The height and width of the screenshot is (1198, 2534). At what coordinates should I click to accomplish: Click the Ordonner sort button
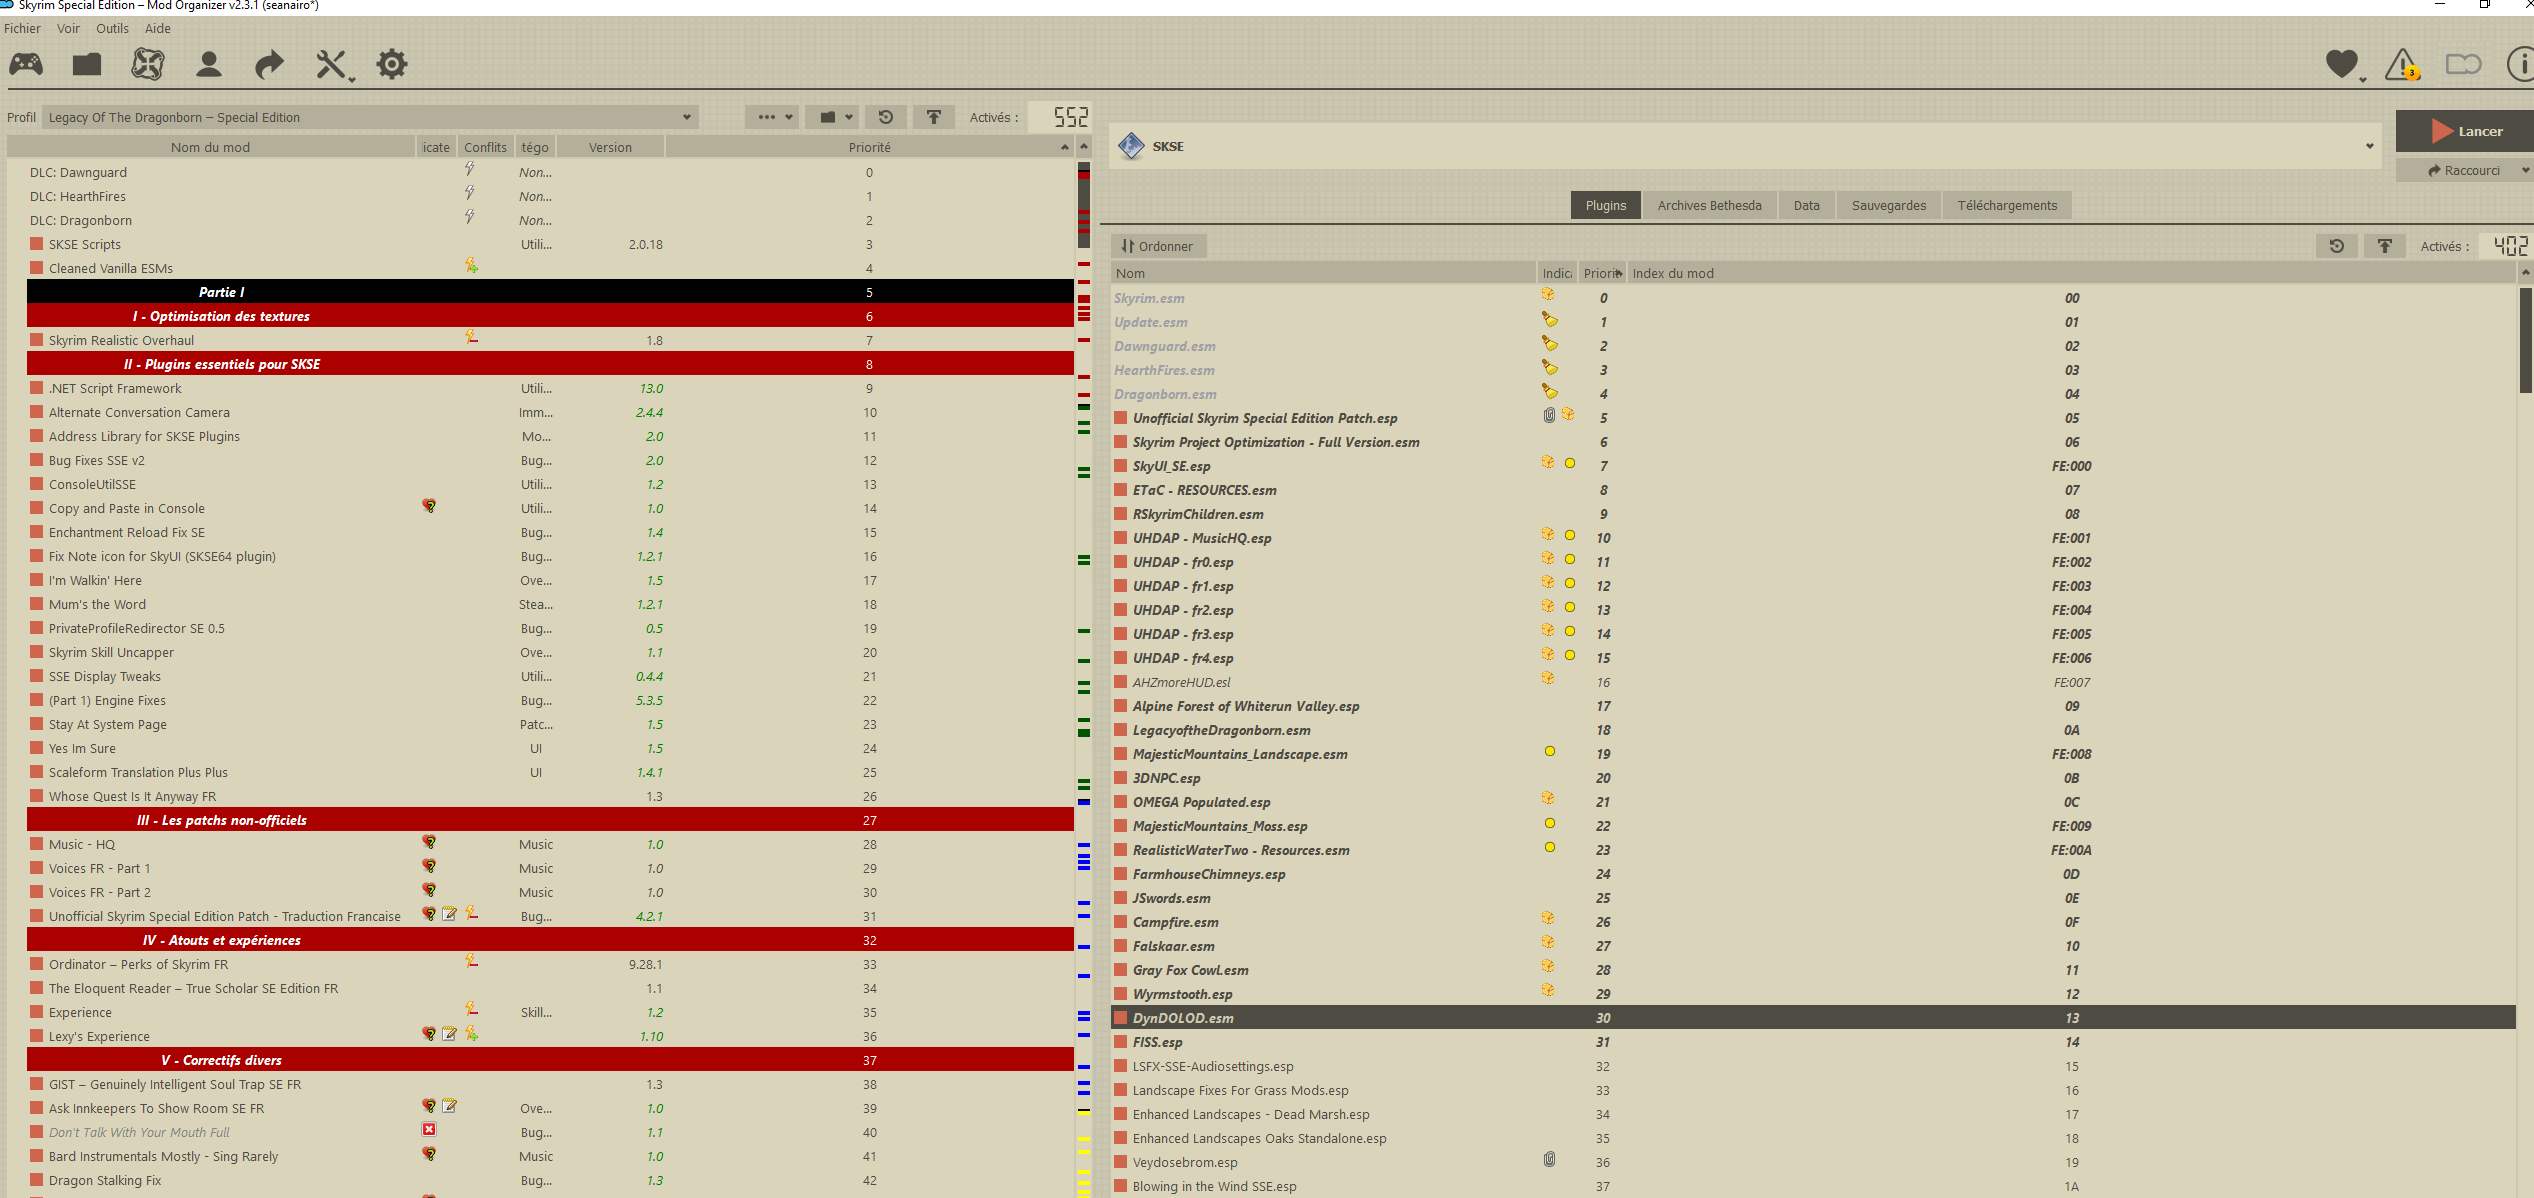(1158, 246)
